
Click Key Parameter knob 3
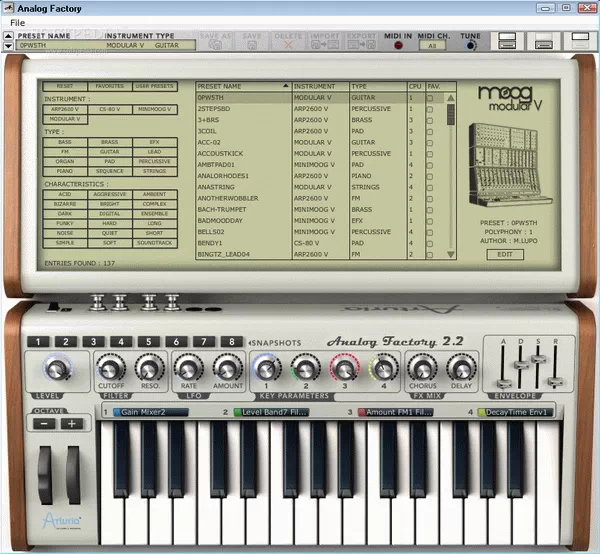click(x=345, y=368)
